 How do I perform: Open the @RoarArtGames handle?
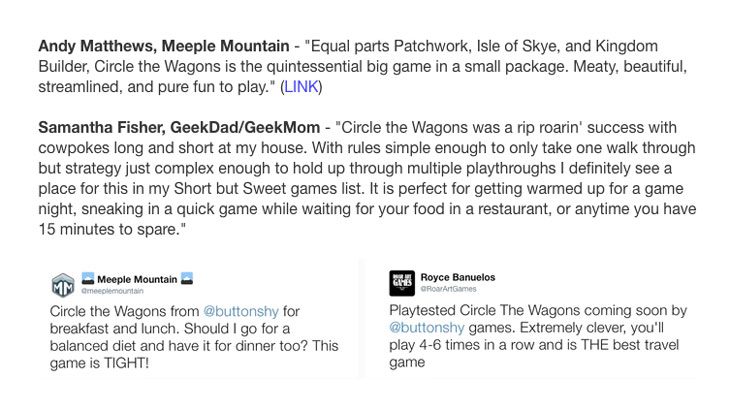[x=448, y=289]
